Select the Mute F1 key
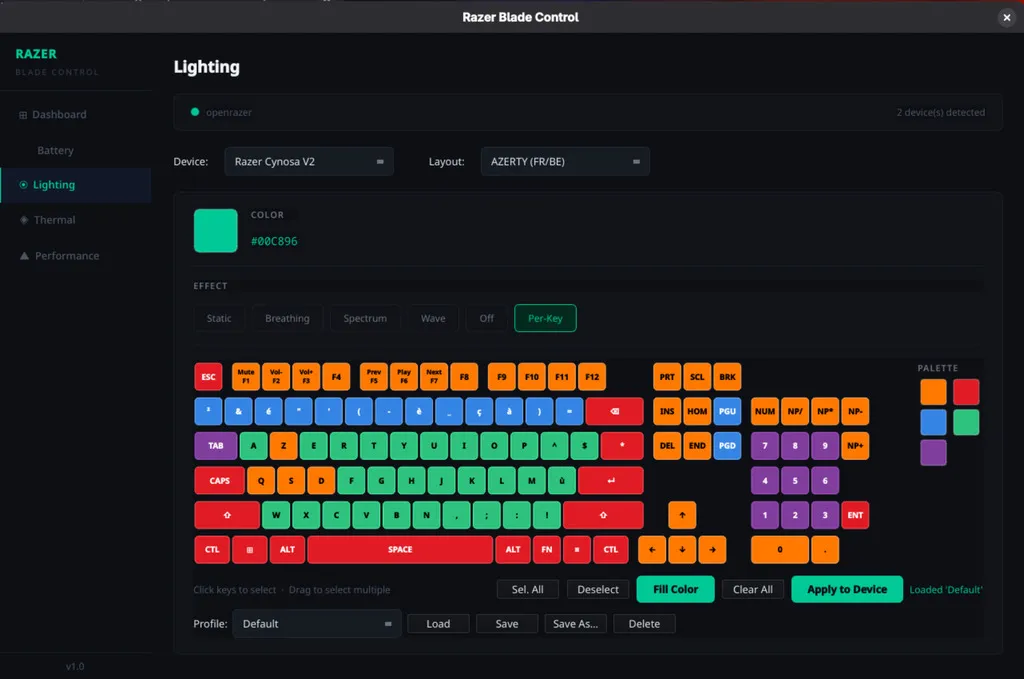Screen dimensions: 1024x679 click(x=246, y=377)
